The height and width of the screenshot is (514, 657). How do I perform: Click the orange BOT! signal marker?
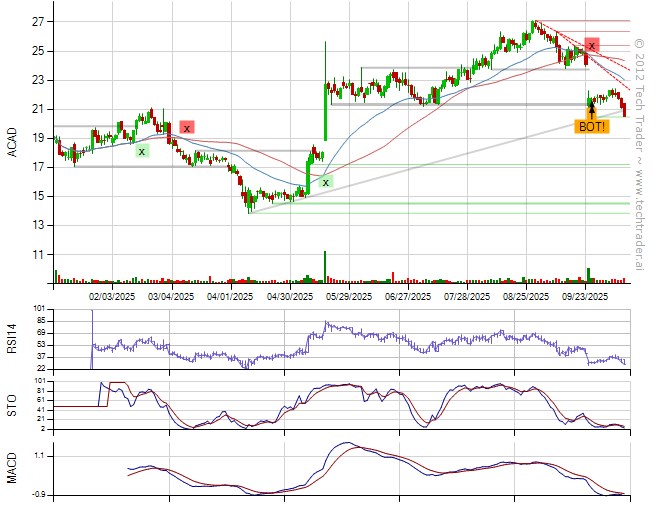[591, 126]
